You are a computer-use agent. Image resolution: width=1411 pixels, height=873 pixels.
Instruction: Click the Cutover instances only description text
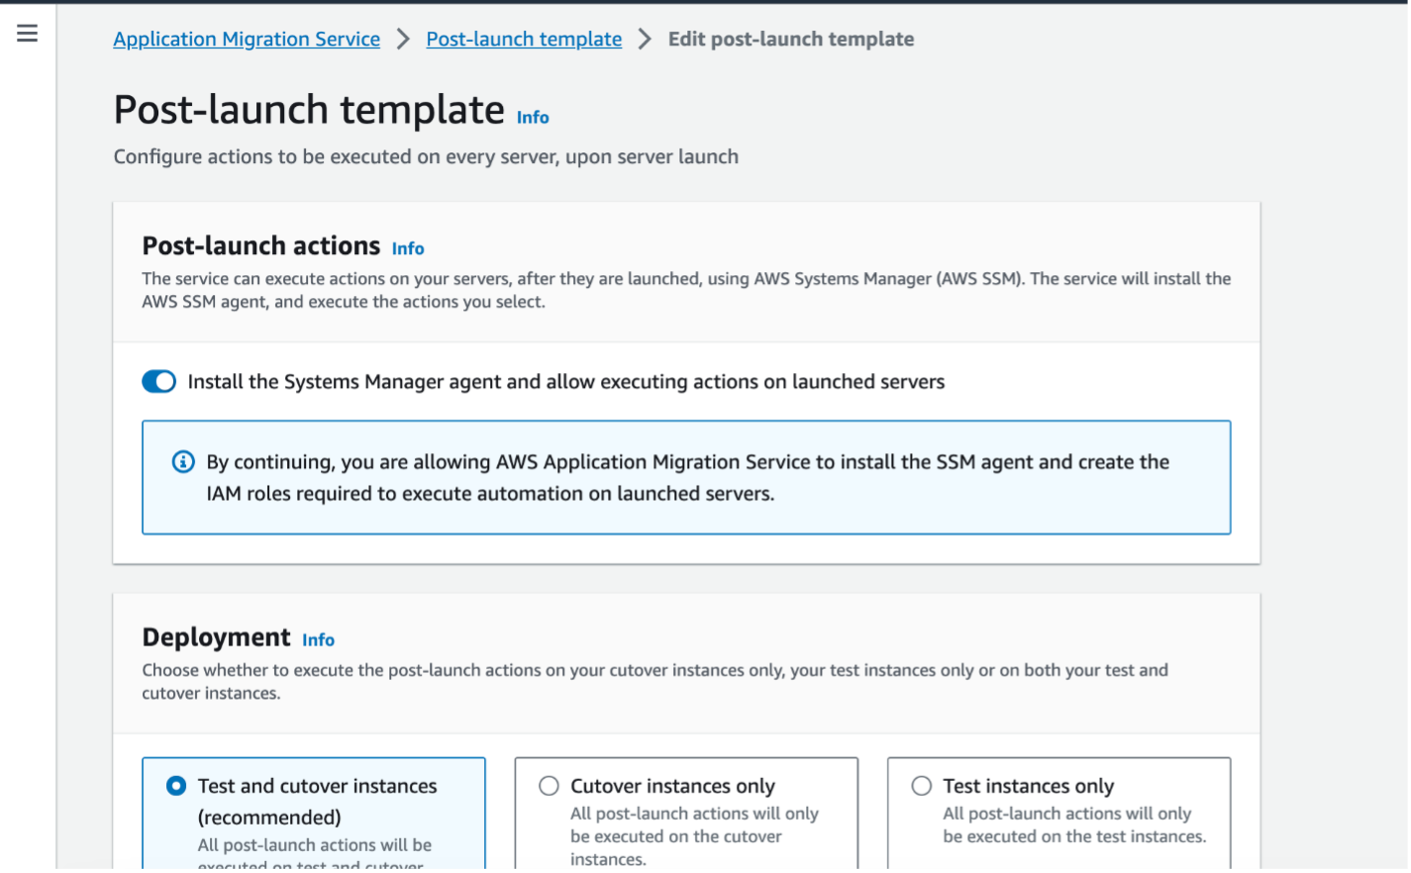[695, 836]
